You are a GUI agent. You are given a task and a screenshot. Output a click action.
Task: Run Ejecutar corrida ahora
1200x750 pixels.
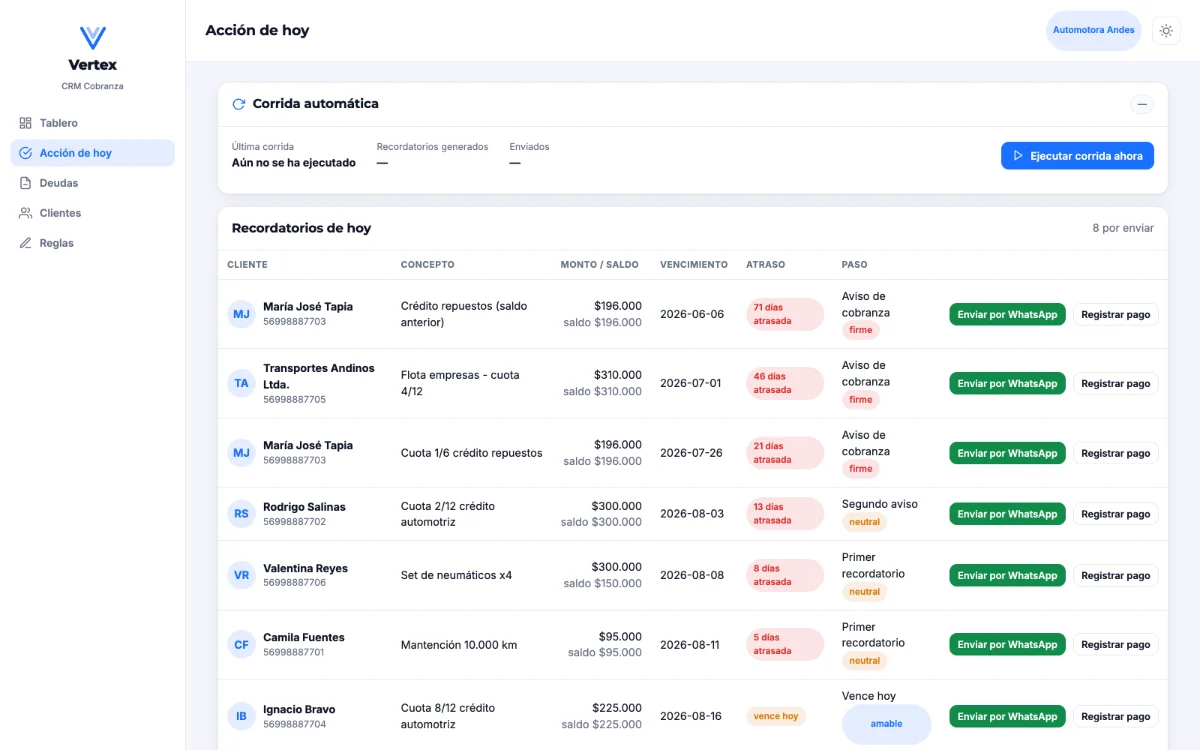coord(1077,156)
